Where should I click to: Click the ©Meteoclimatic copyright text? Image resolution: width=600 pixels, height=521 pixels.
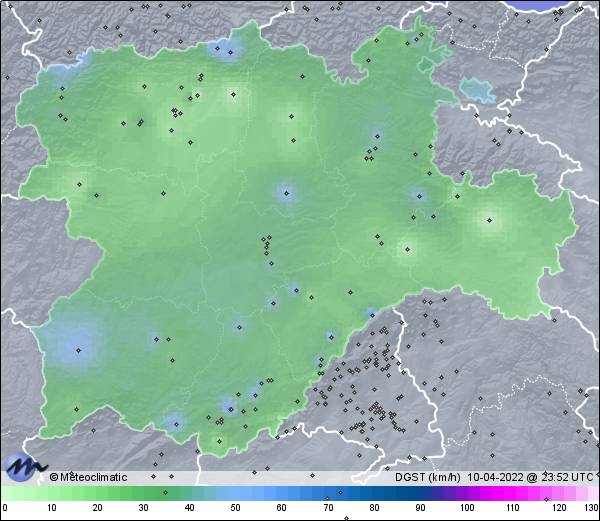(x=88, y=477)
